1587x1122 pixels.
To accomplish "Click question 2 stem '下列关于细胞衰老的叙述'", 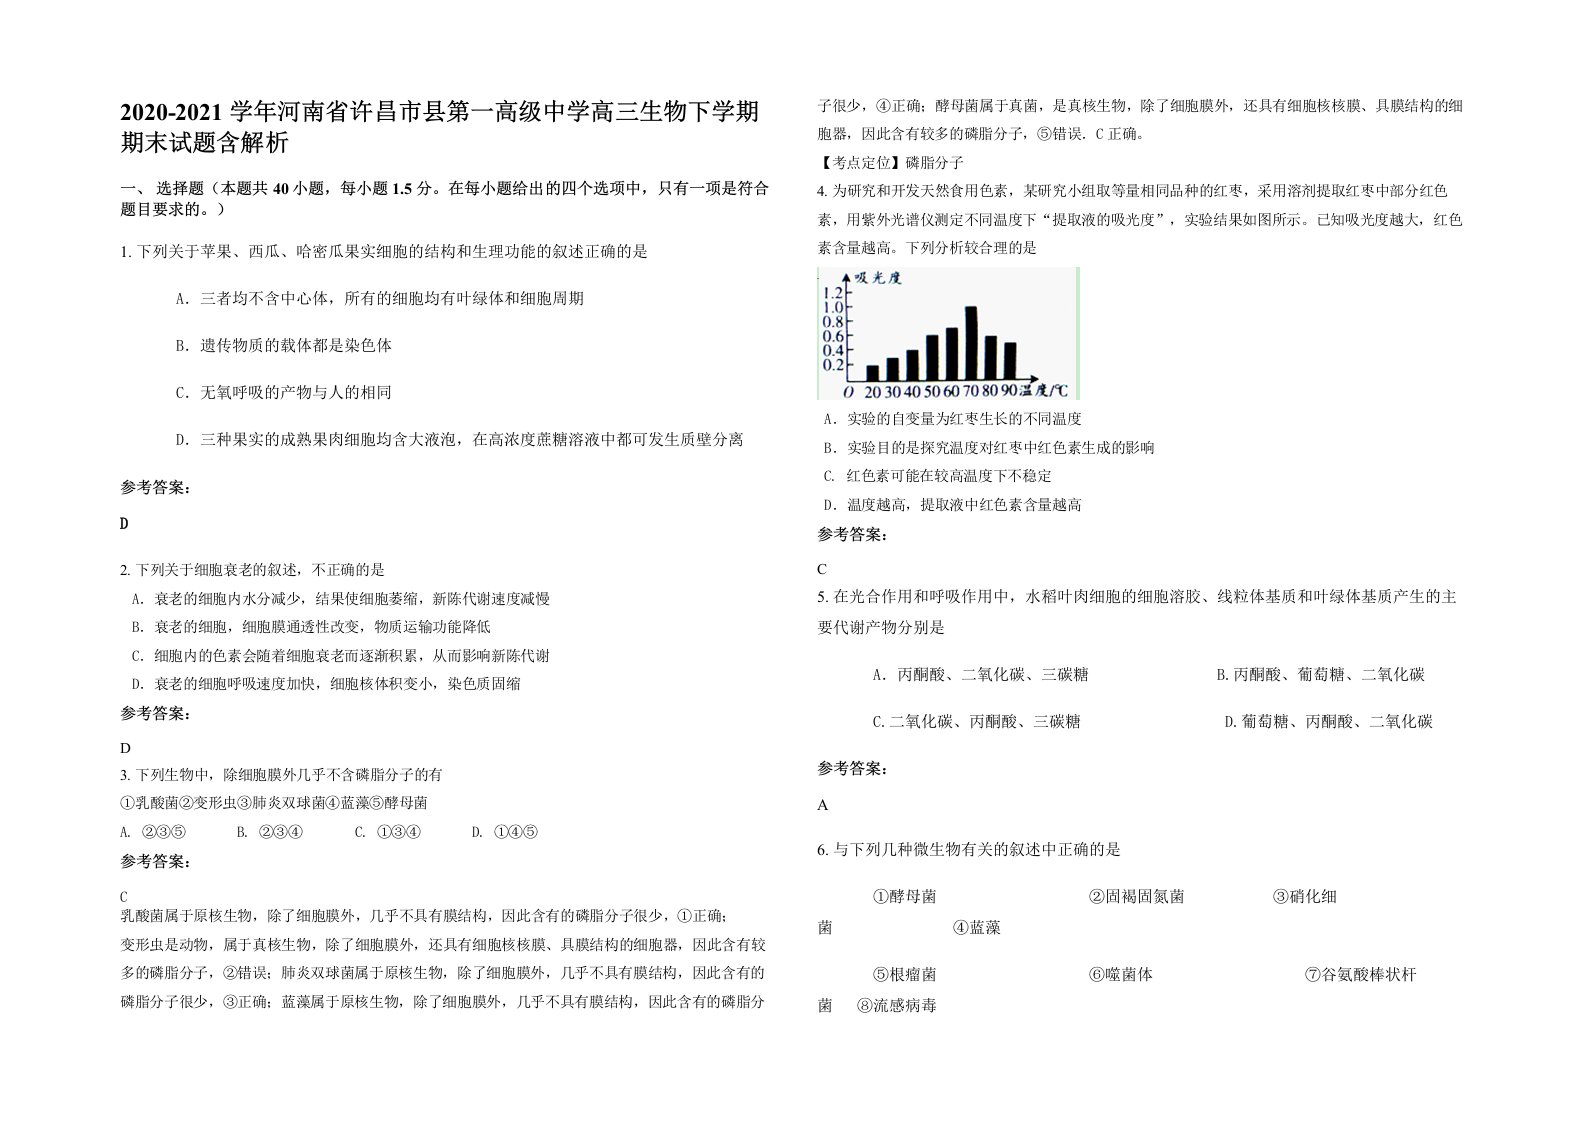I will click(x=253, y=570).
